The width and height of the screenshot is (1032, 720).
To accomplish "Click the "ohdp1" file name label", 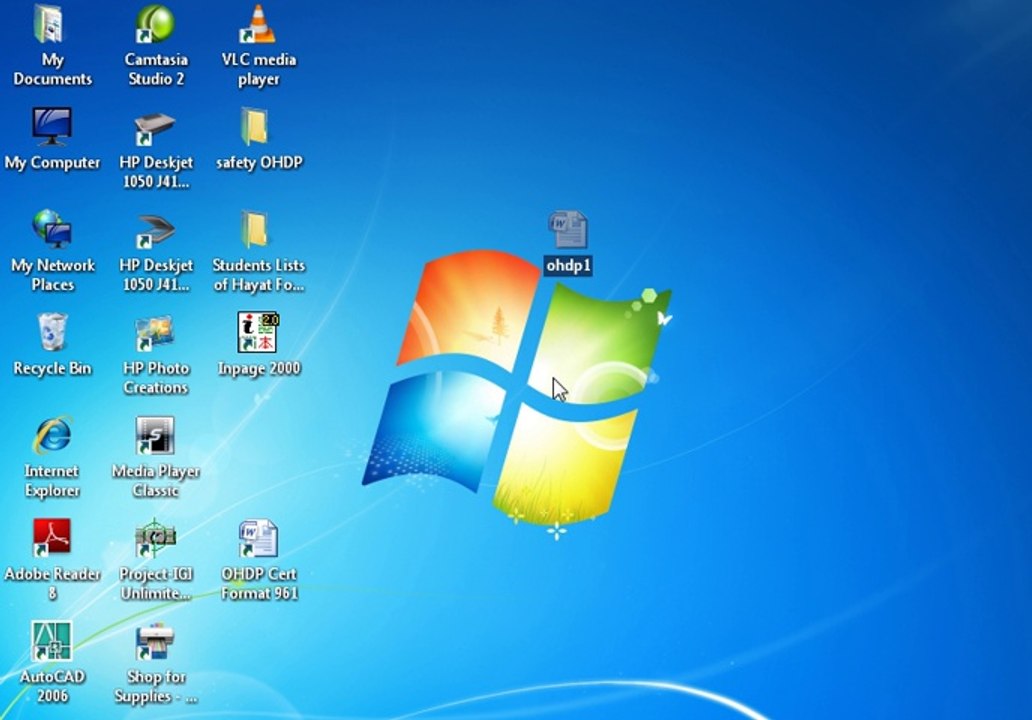I will tap(568, 266).
